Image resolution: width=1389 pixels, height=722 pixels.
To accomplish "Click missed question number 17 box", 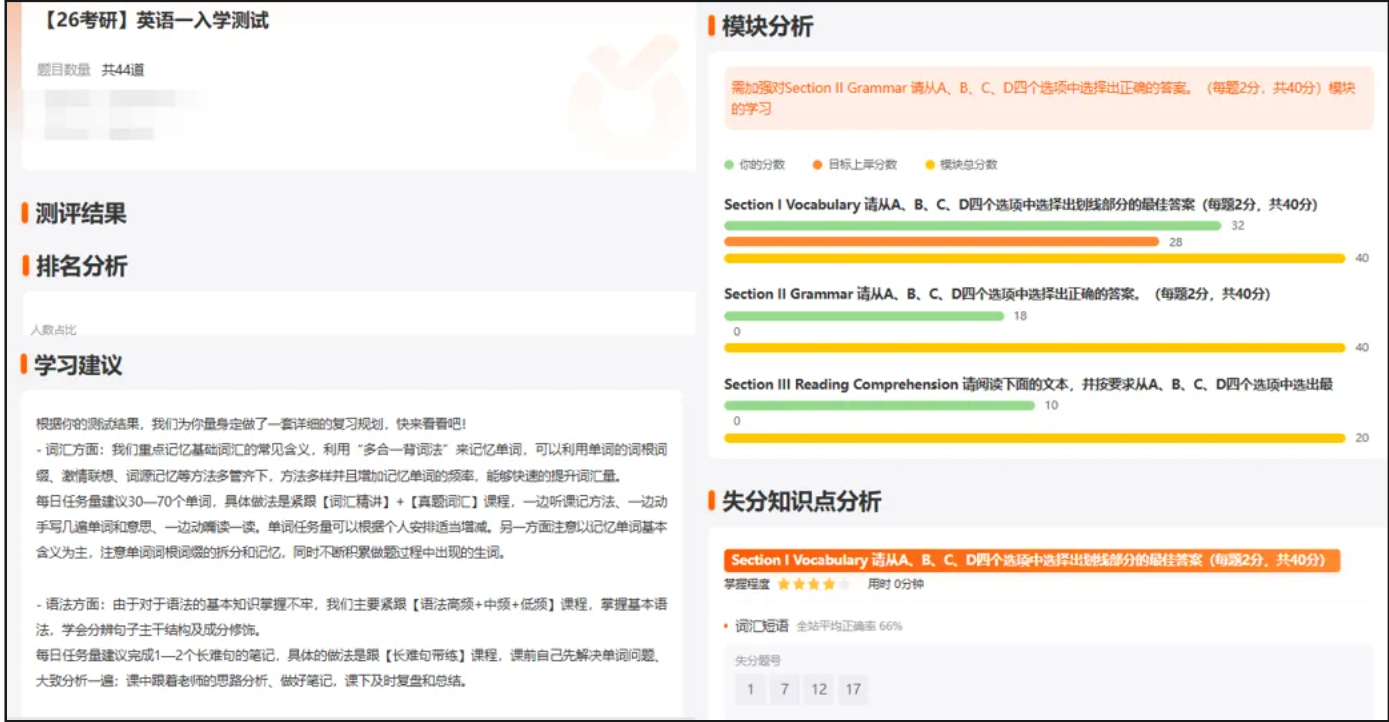I will (853, 689).
